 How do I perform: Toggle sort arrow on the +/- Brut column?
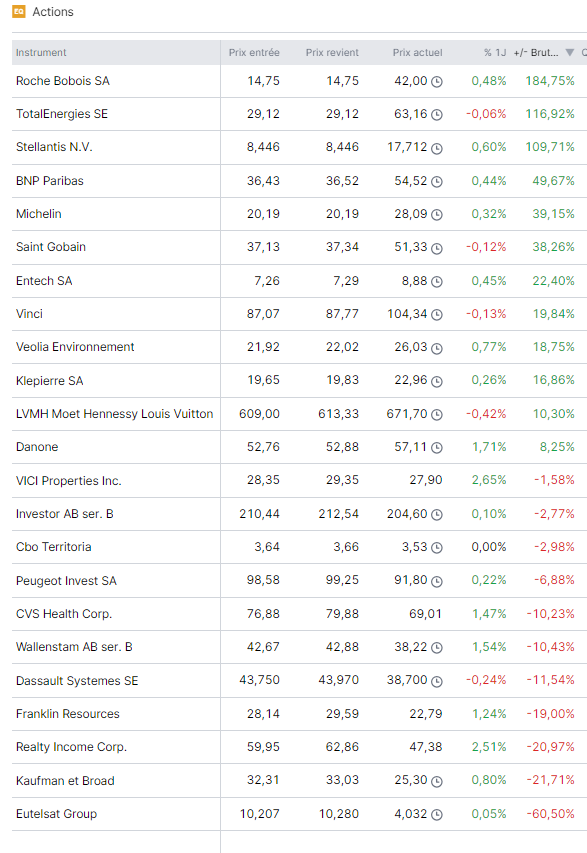click(x=570, y=52)
